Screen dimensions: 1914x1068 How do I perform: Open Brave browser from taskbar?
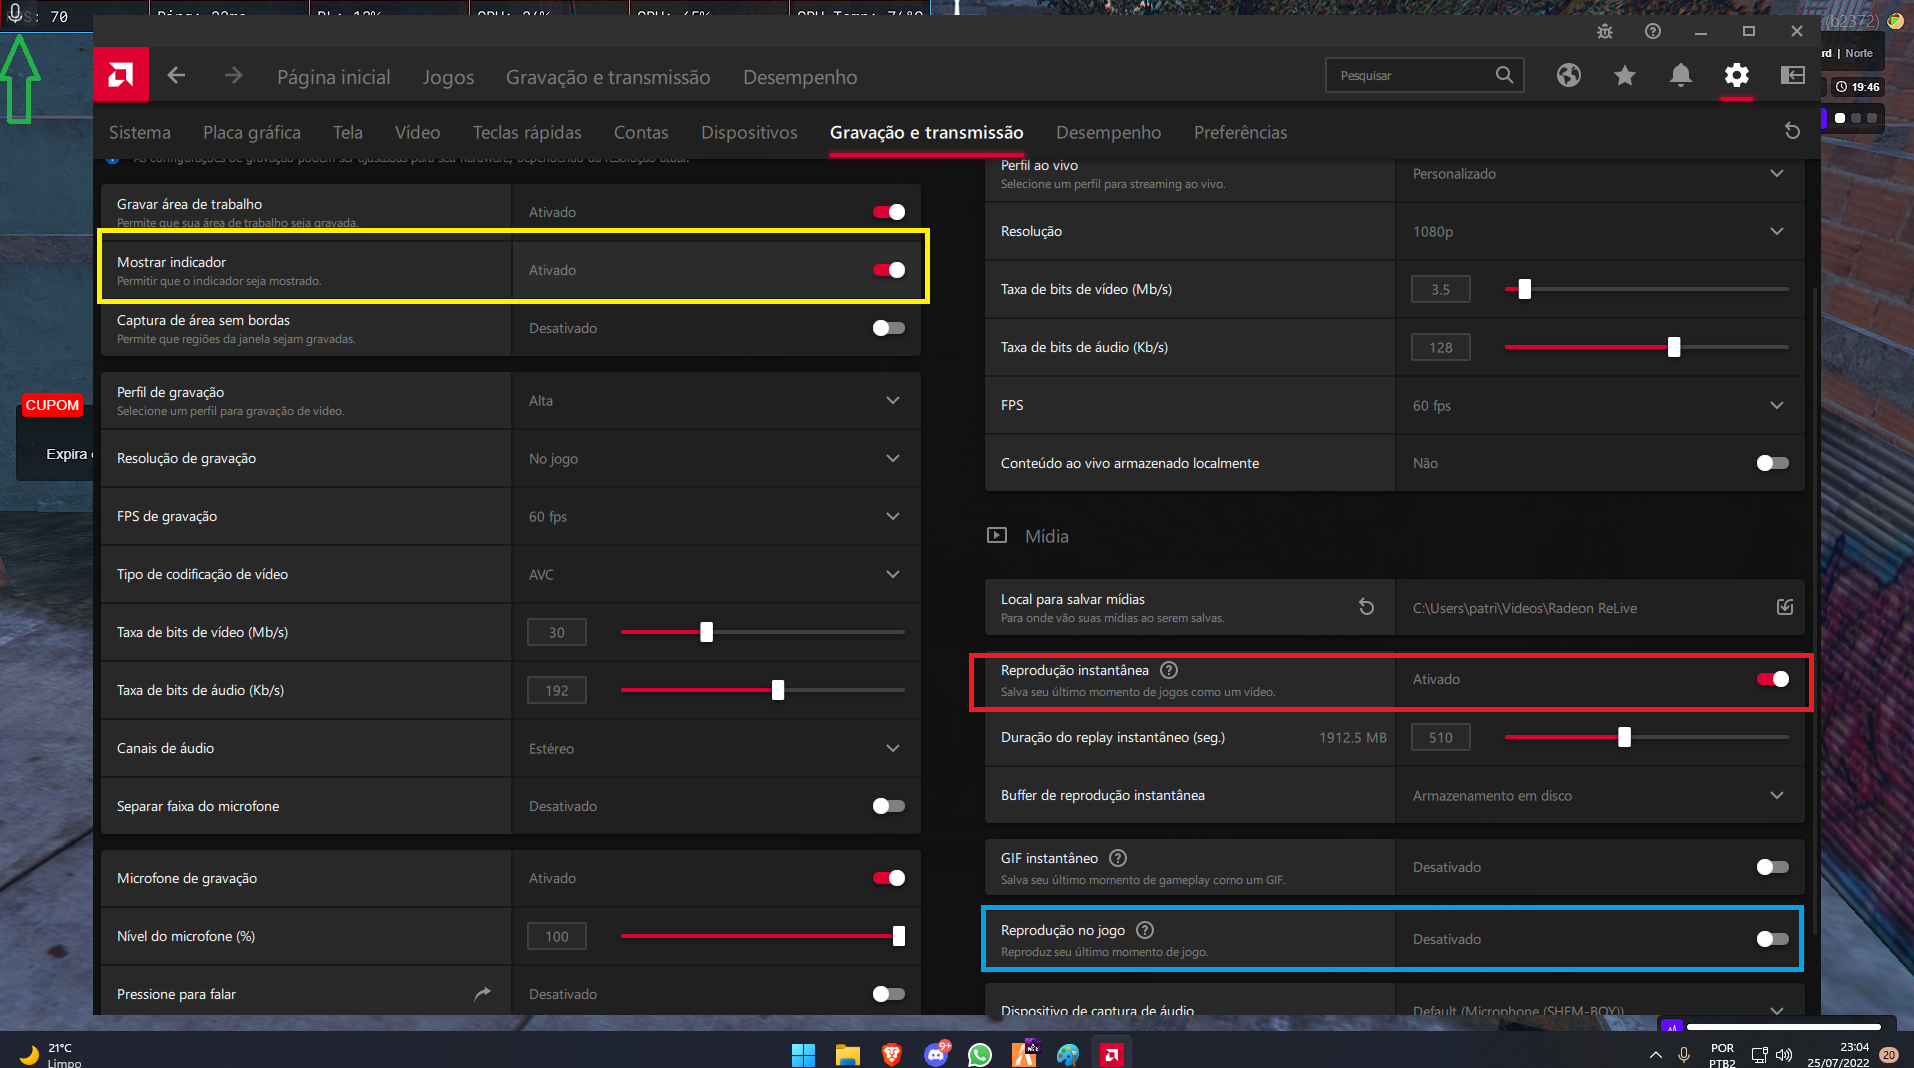coord(891,1054)
